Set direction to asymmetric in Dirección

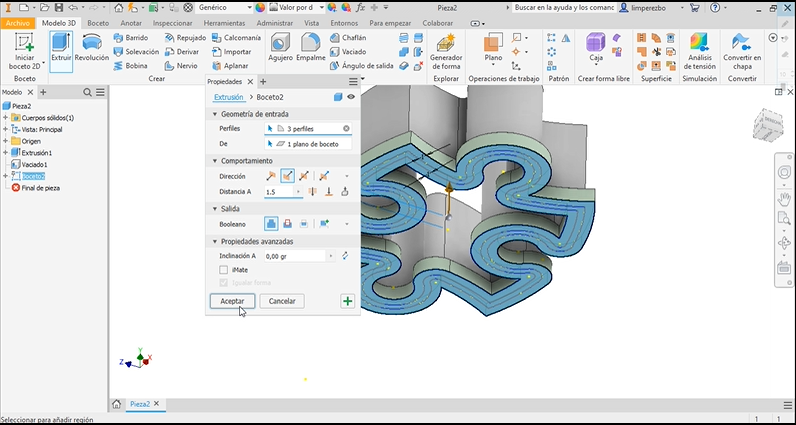coord(324,176)
